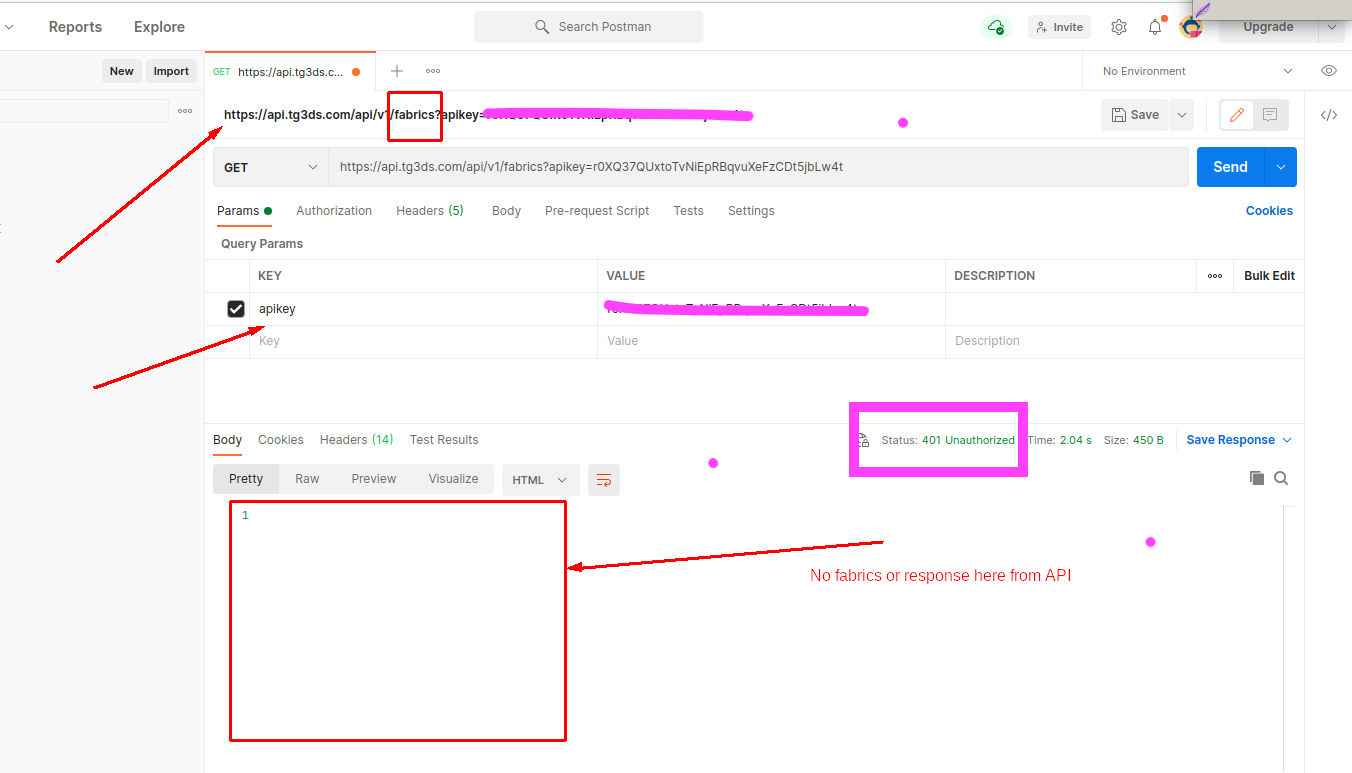1352x773 pixels.
Task: Open Settings gear icon in header
Action: click(x=1119, y=27)
